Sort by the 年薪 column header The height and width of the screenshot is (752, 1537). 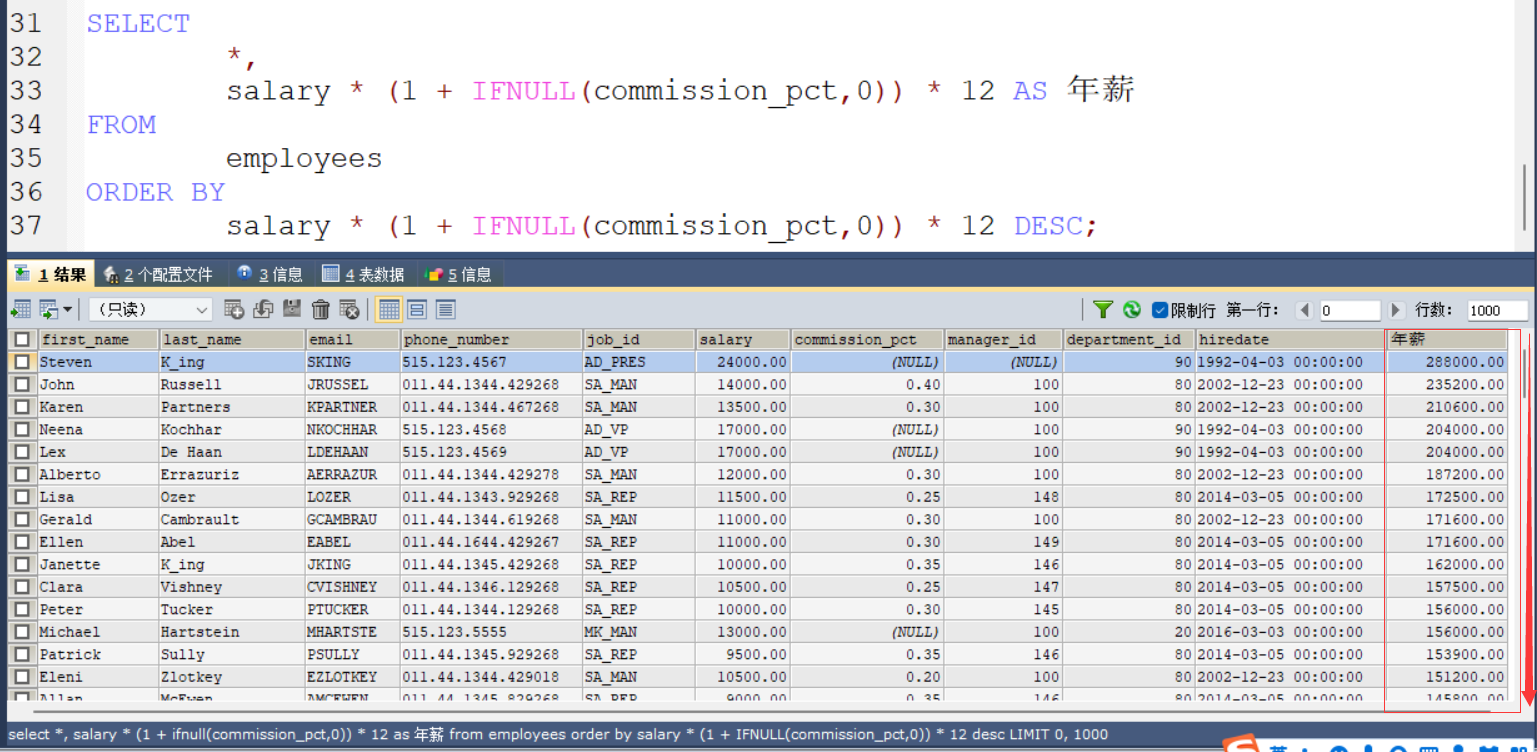point(1446,340)
